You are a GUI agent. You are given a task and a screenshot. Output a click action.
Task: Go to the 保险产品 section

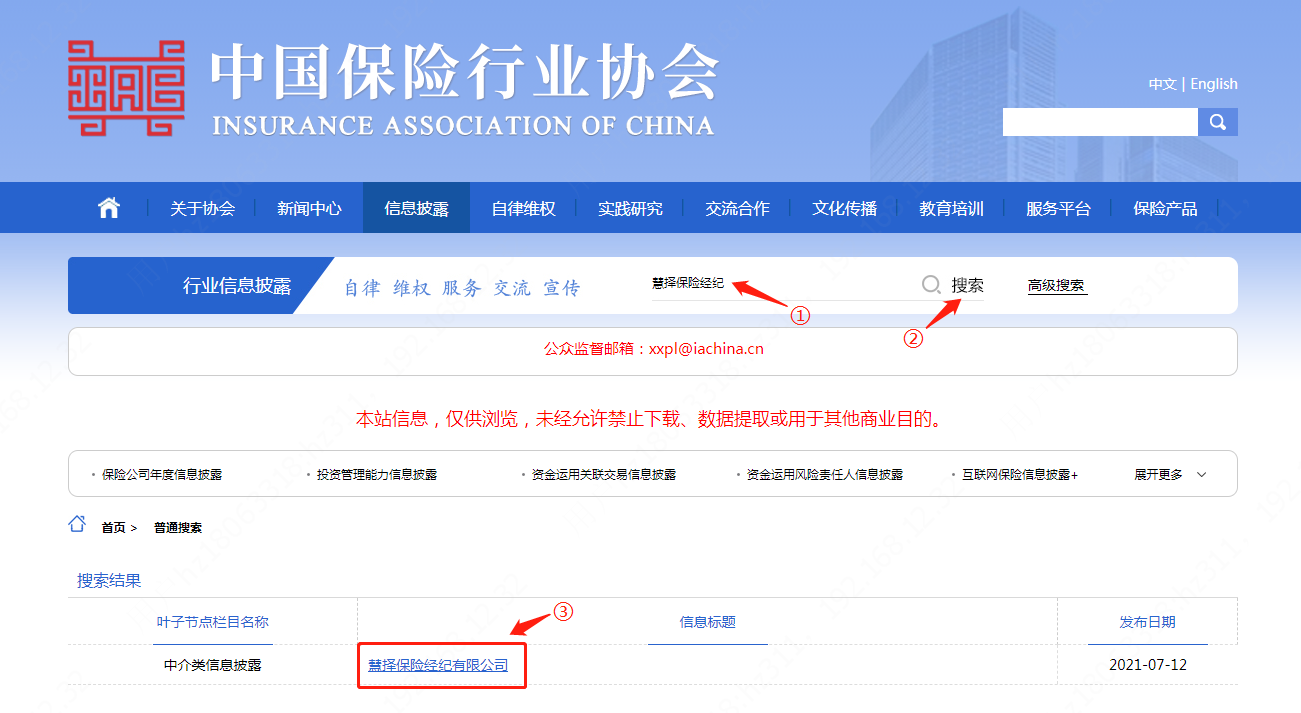click(1165, 209)
